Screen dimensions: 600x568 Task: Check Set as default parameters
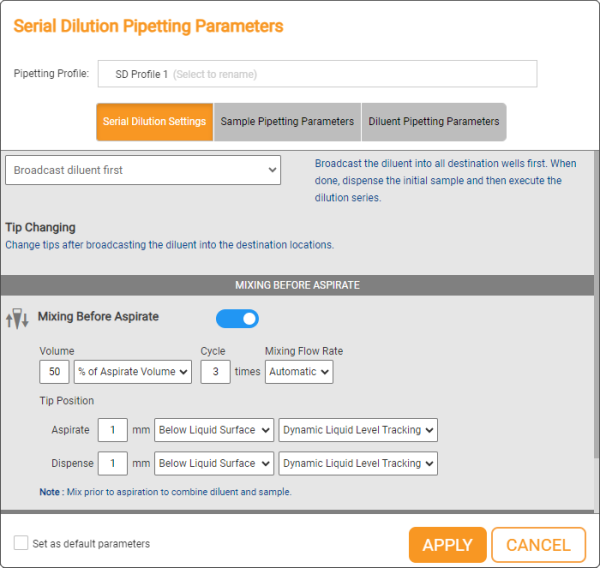point(21,543)
